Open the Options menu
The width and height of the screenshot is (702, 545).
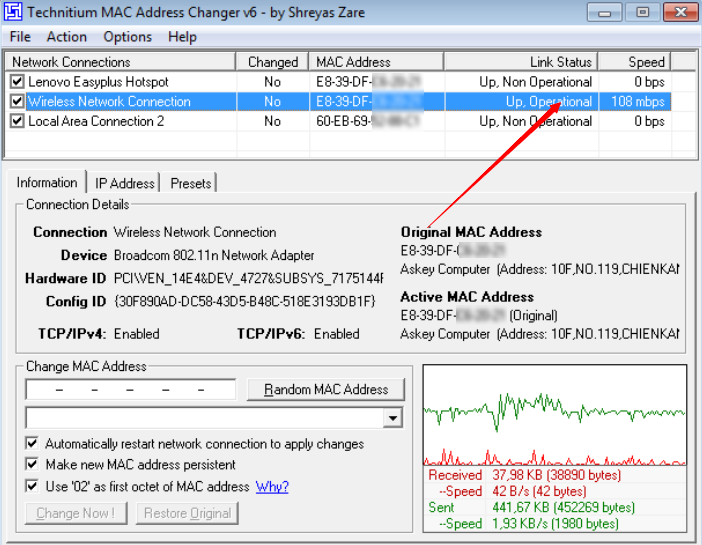point(128,37)
